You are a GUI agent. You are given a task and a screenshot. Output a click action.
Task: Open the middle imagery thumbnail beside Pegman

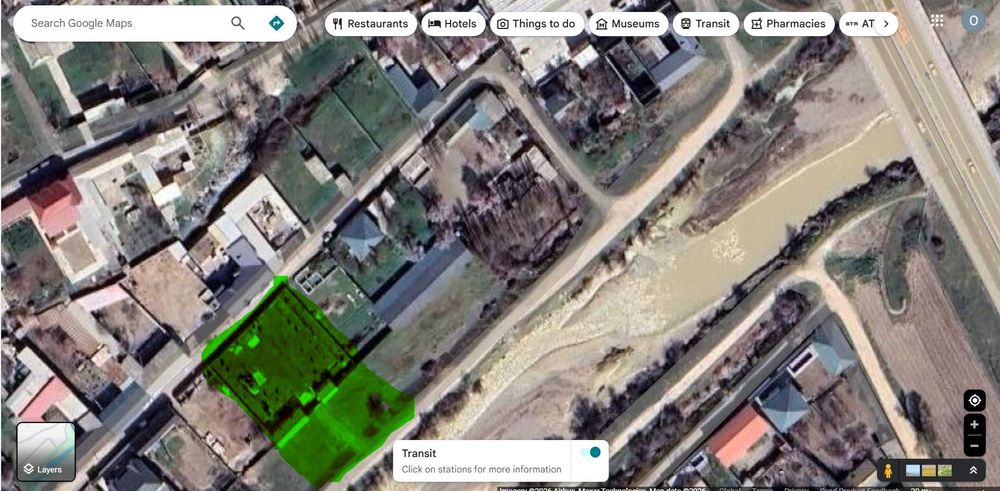click(x=929, y=471)
